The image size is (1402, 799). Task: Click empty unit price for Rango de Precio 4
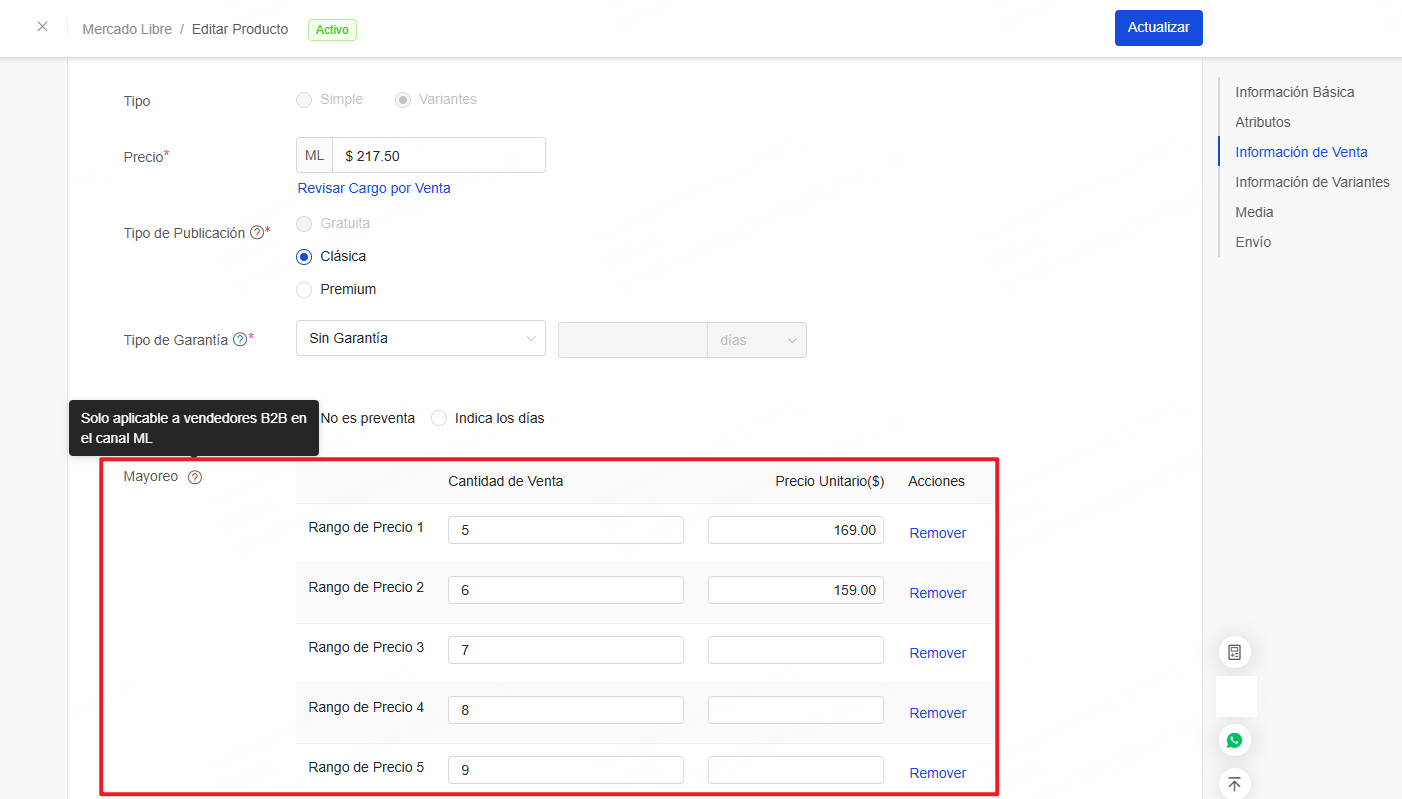(796, 710)
